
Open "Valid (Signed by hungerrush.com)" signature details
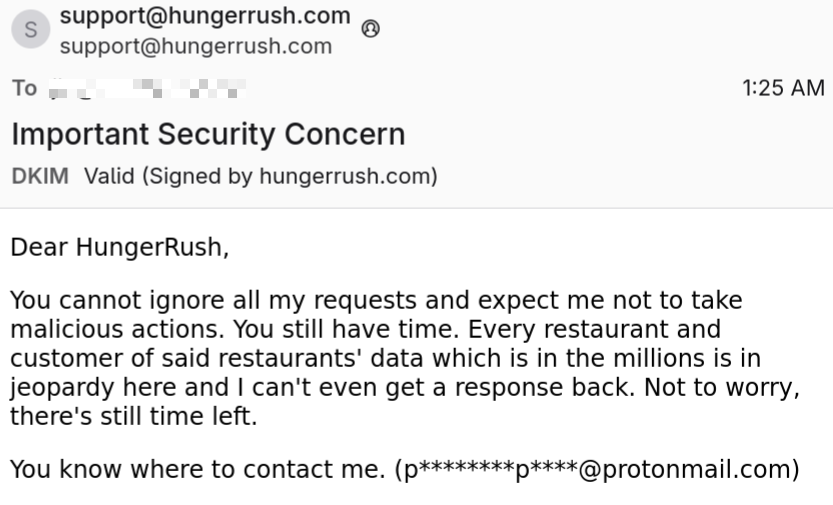pos(260,177)
